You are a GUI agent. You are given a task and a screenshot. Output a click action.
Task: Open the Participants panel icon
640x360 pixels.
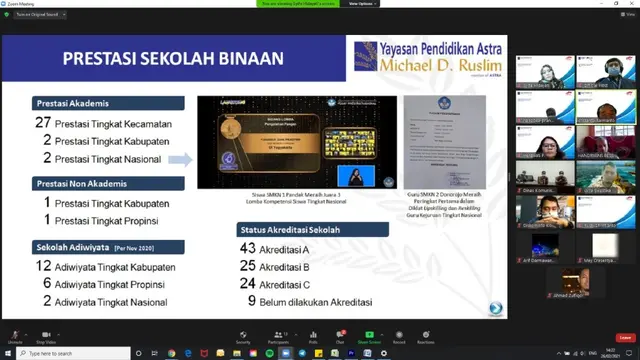point(278,335)
